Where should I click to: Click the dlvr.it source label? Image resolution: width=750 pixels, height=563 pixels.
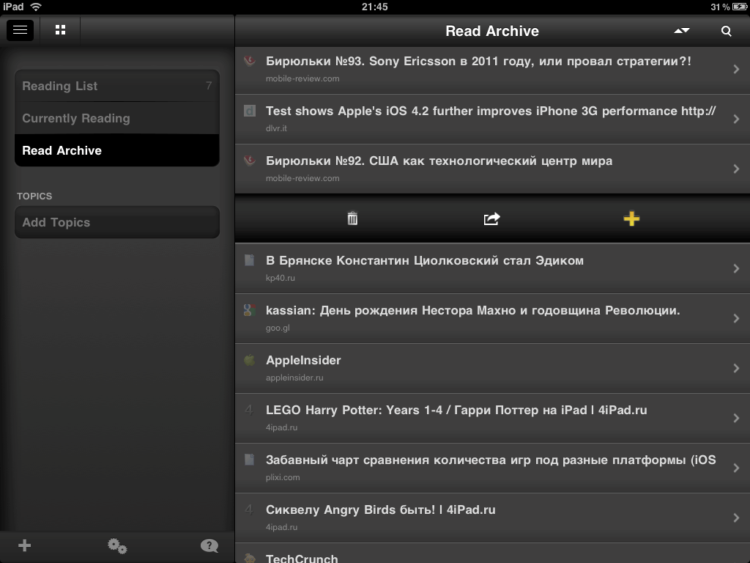[276, 128]
